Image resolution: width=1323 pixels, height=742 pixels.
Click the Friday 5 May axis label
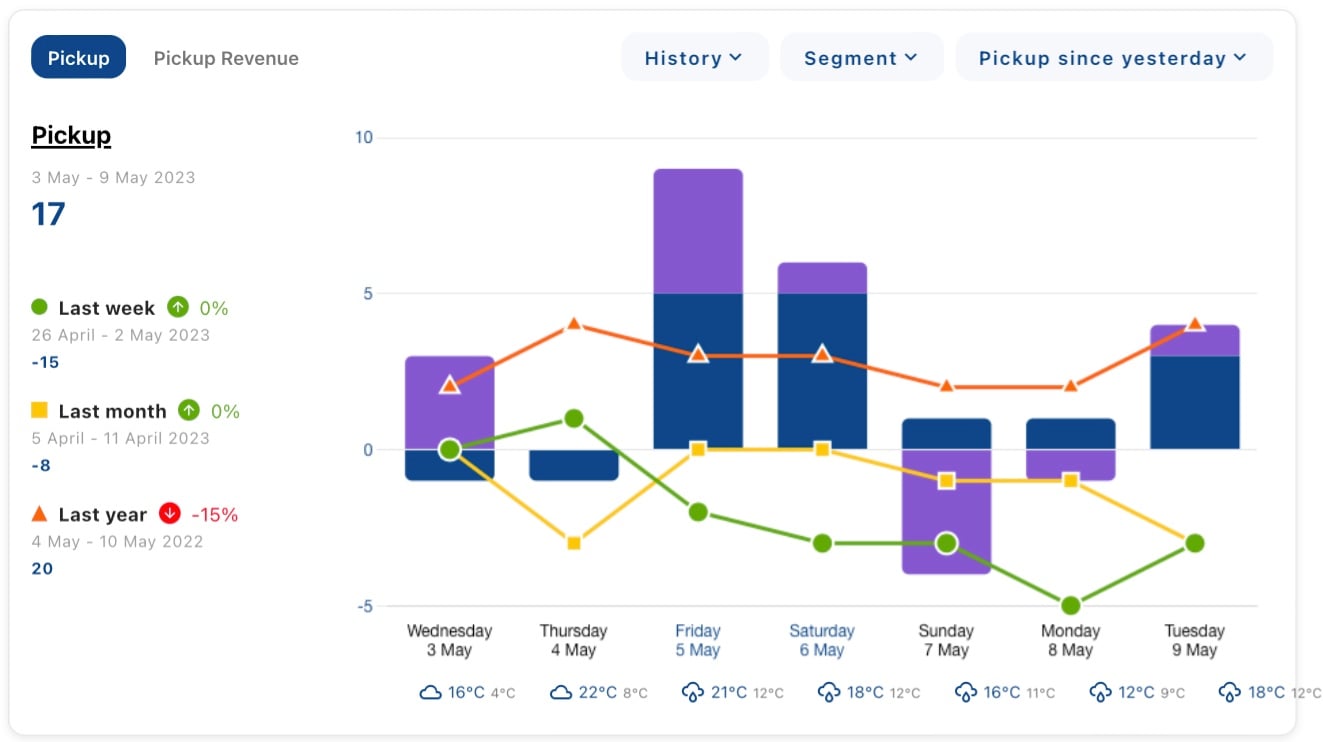[697, 640]
